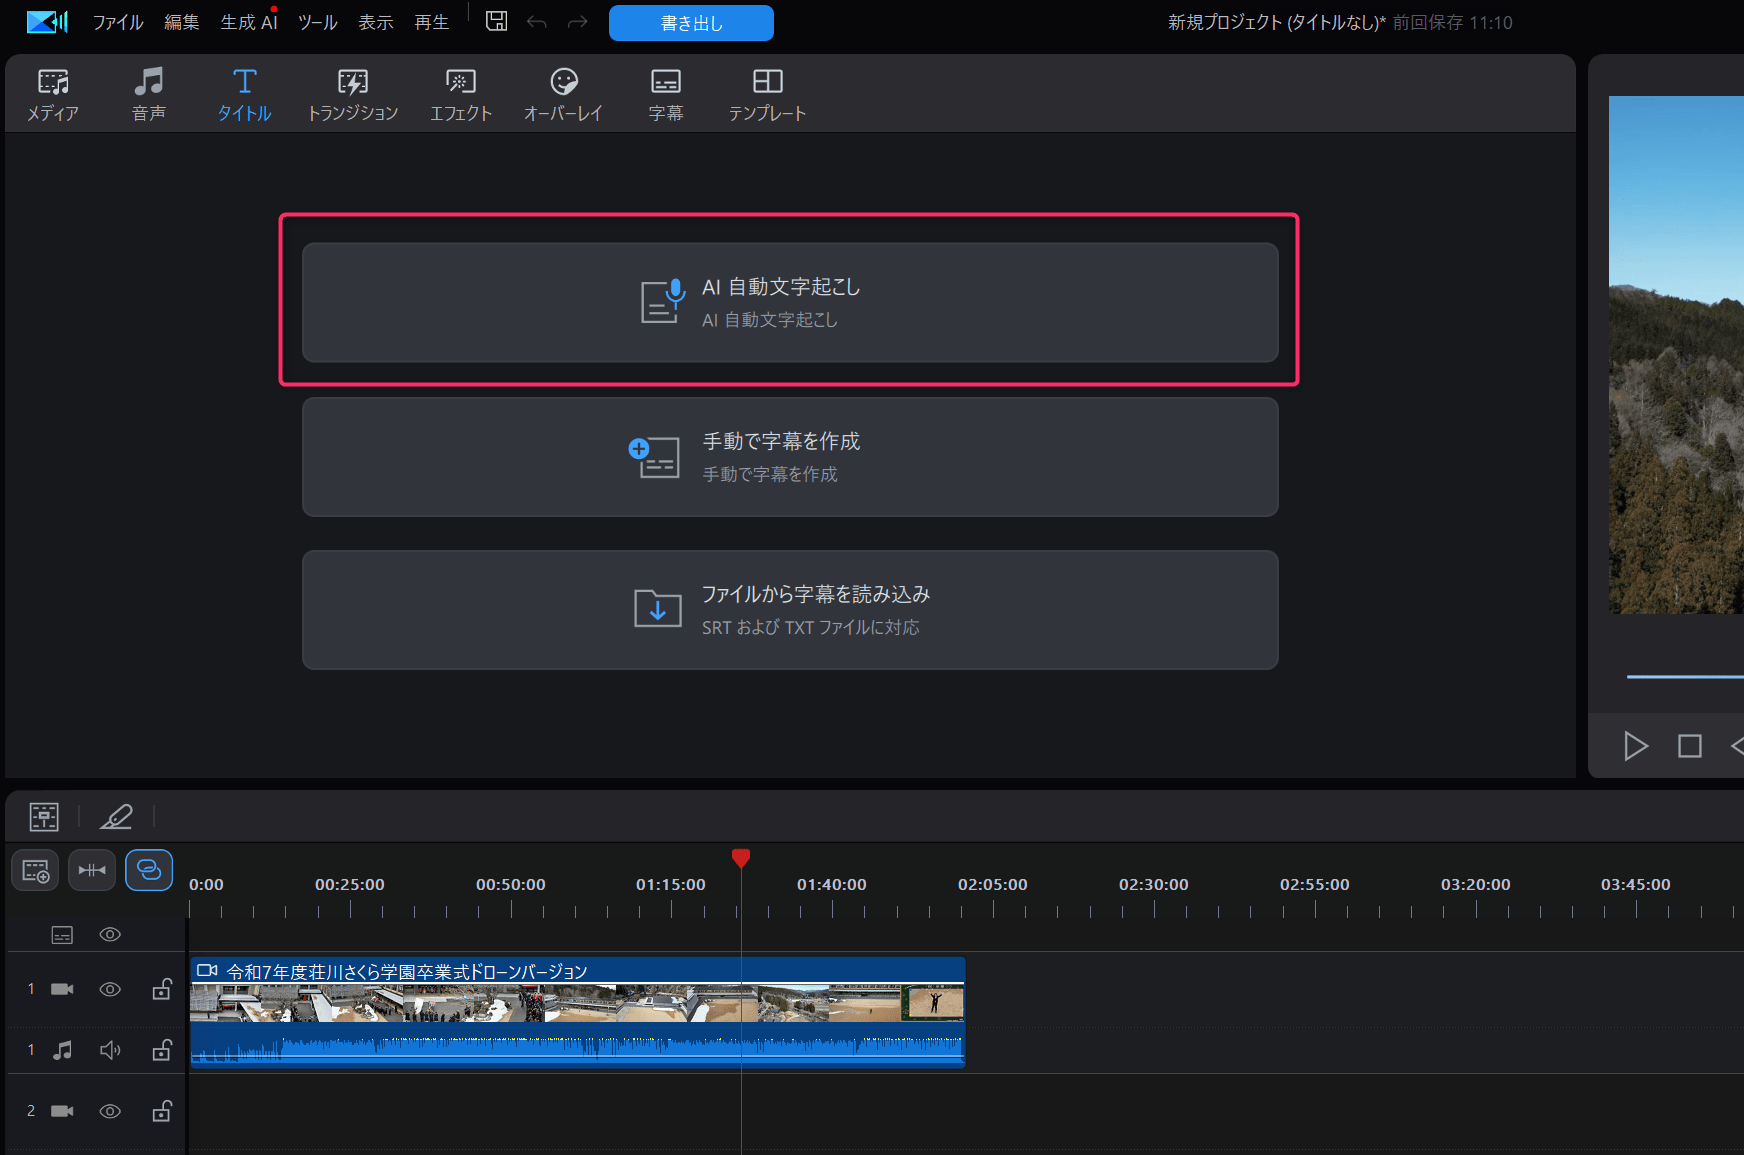The height and width of the screenshot is (1155, 1744).
Task: Click the 00:25:00 ruler mark
Action: point(350,884)
